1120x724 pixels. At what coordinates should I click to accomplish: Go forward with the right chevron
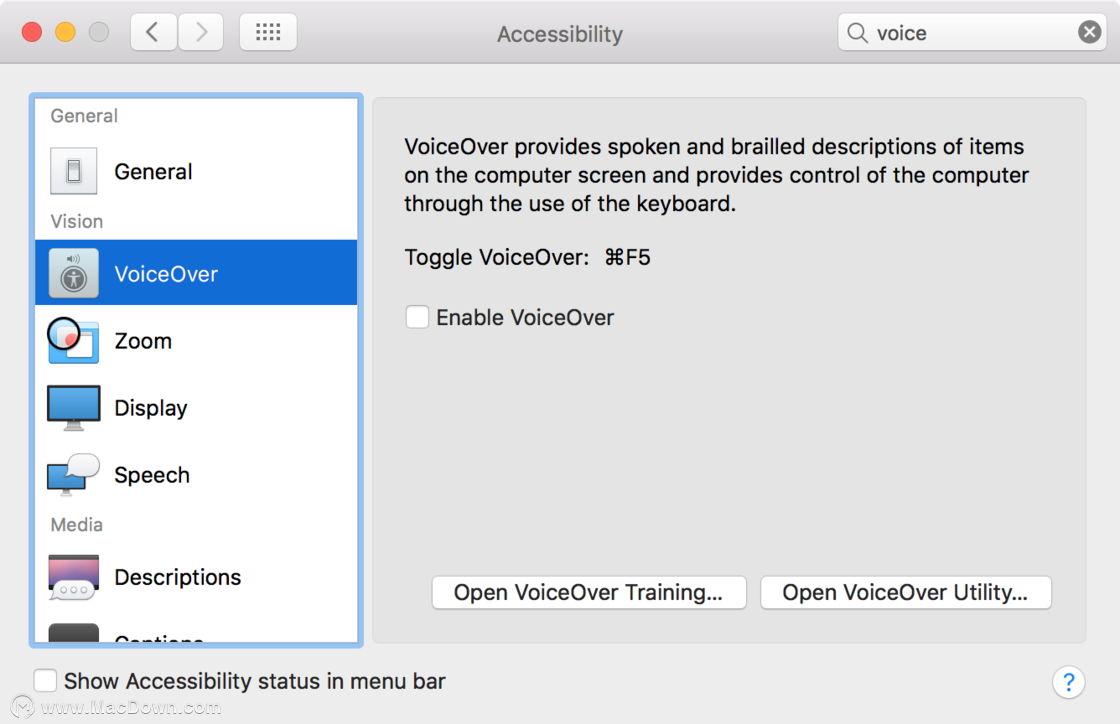pyautogui.click(x=201, y=32)
